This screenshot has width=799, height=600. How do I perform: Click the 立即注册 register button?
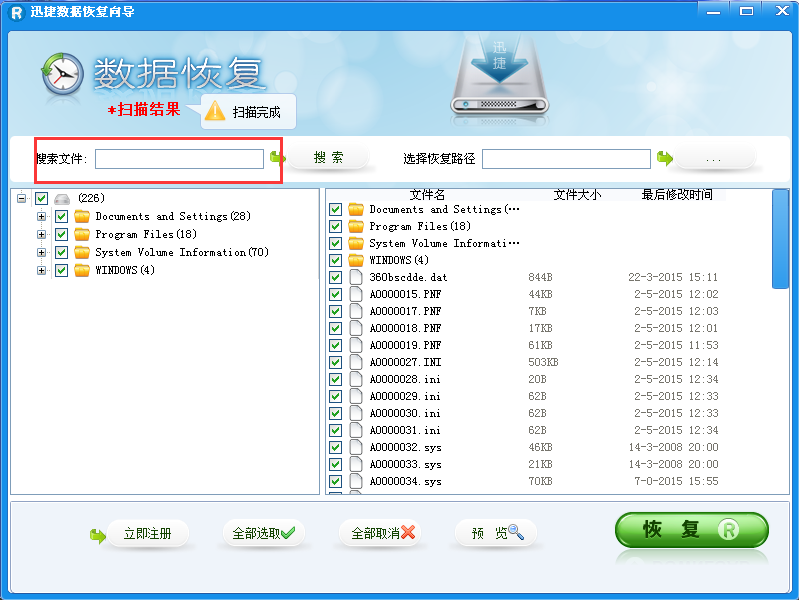tap(148, 534)
